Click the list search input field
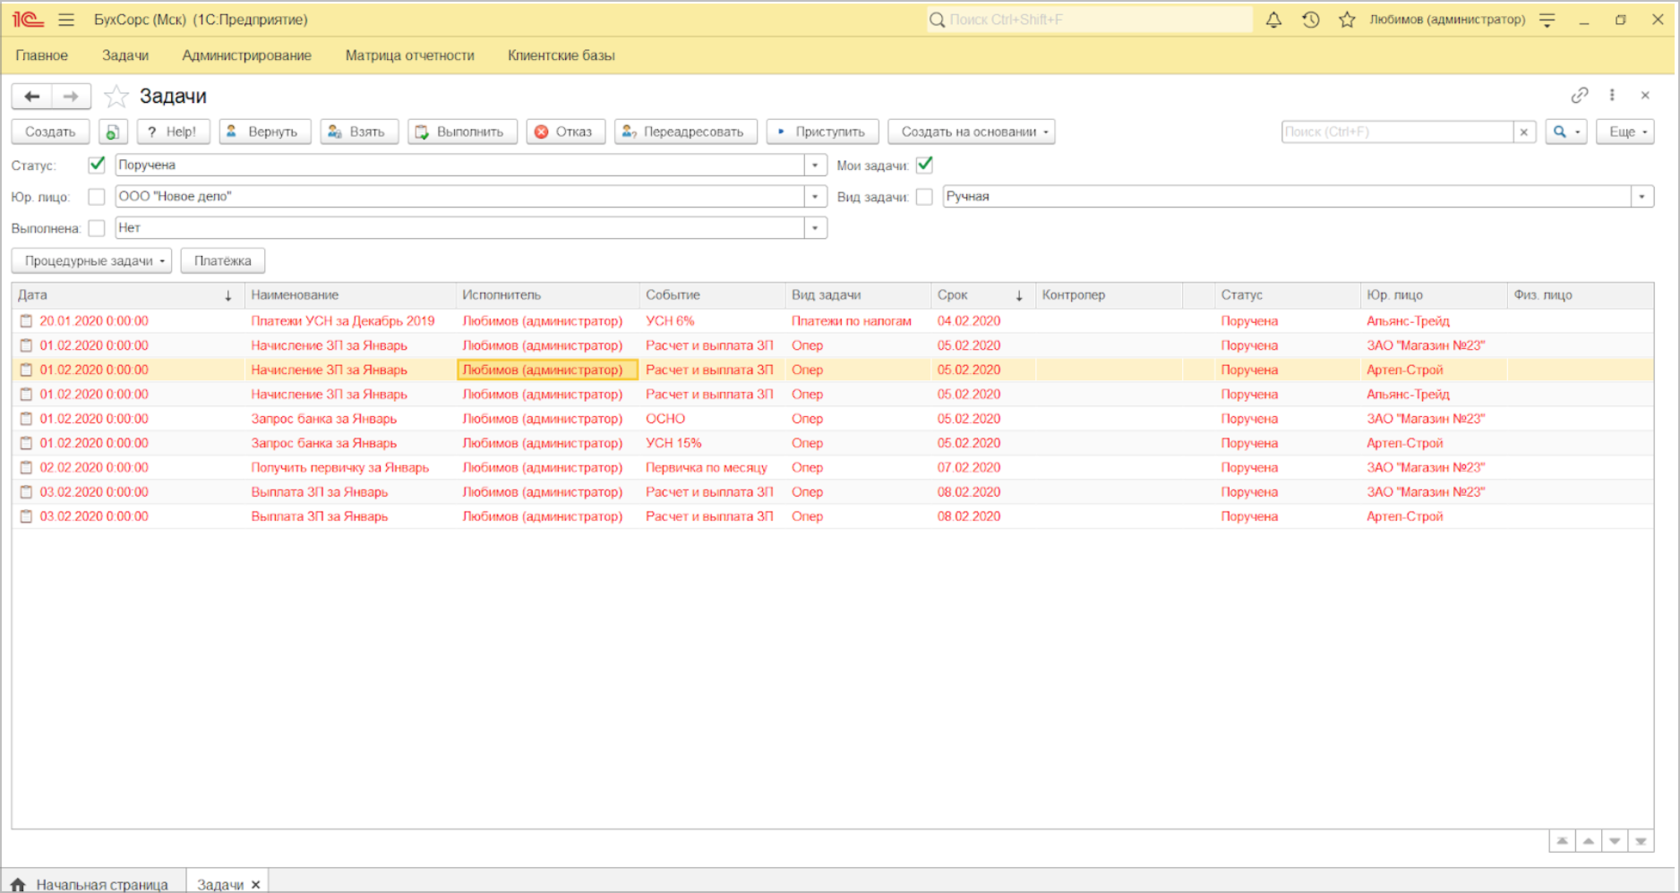Screen dimensions: 1680x893 click(1397, 132)
